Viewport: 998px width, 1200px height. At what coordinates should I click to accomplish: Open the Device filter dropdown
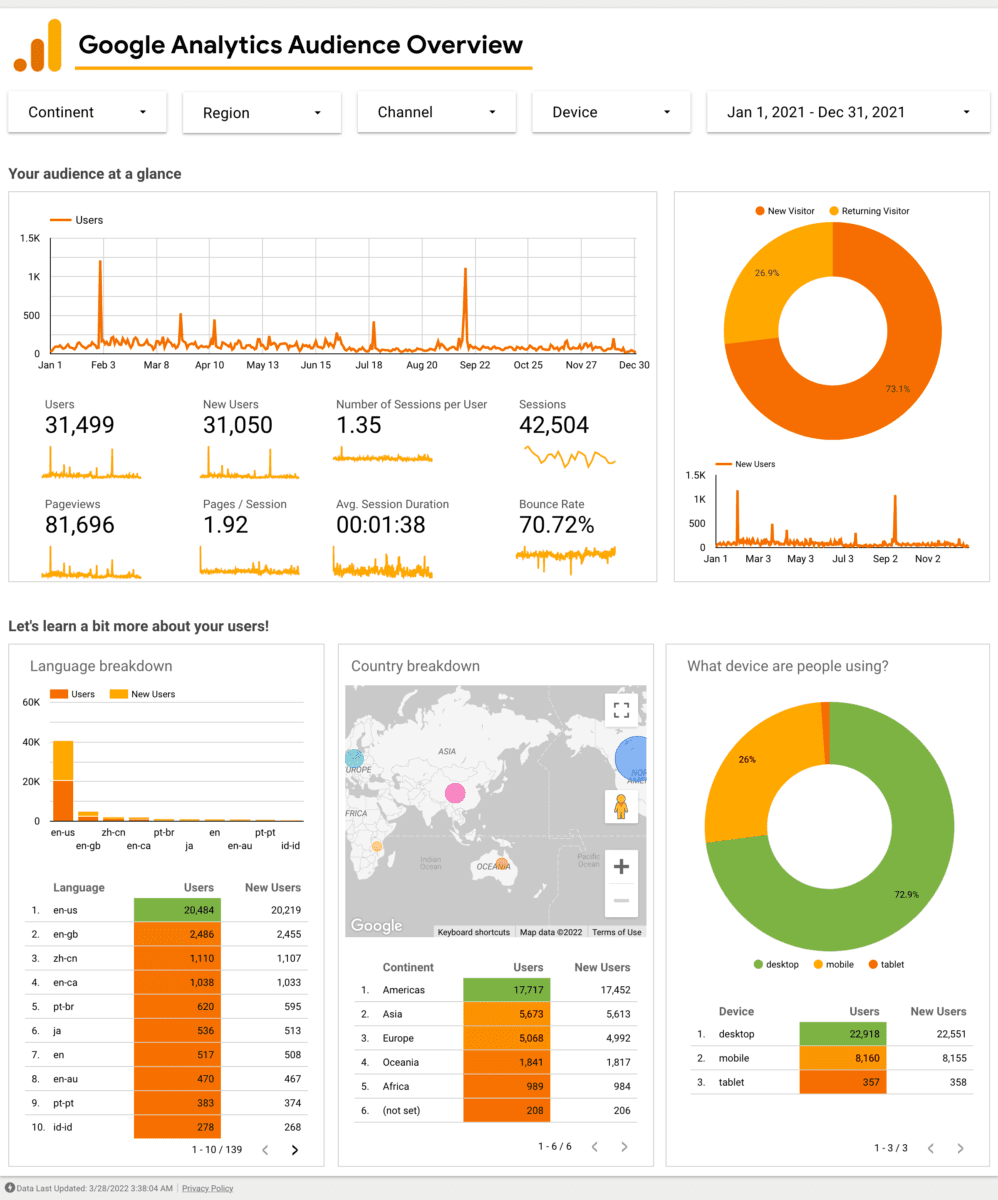(x=611, y=112)
